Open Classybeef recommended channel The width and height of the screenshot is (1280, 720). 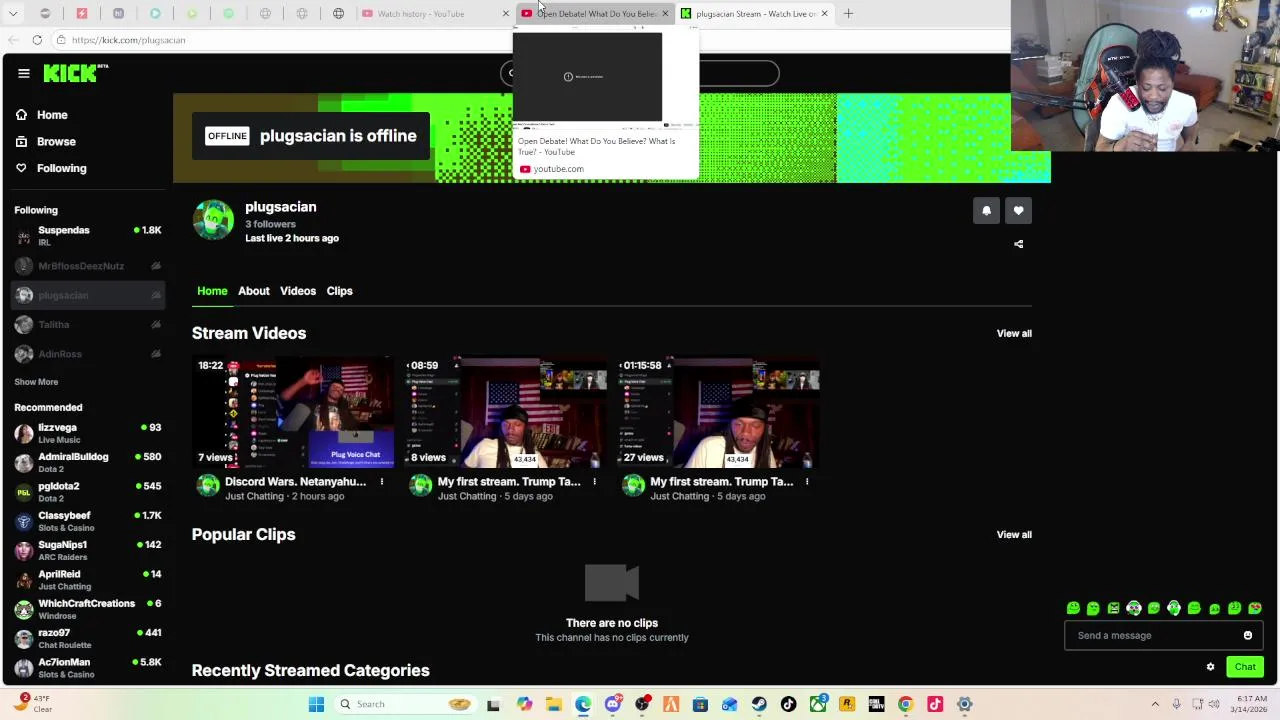tap(87, 521)
